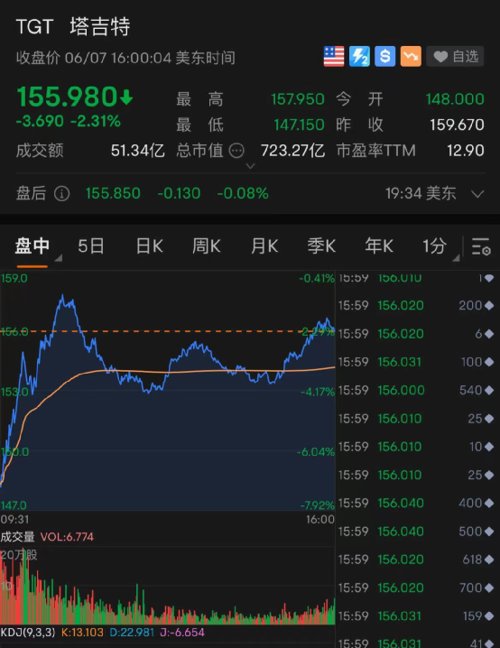
Task: Tap the after-hours price 155.850
Action: tap(113, 193)
